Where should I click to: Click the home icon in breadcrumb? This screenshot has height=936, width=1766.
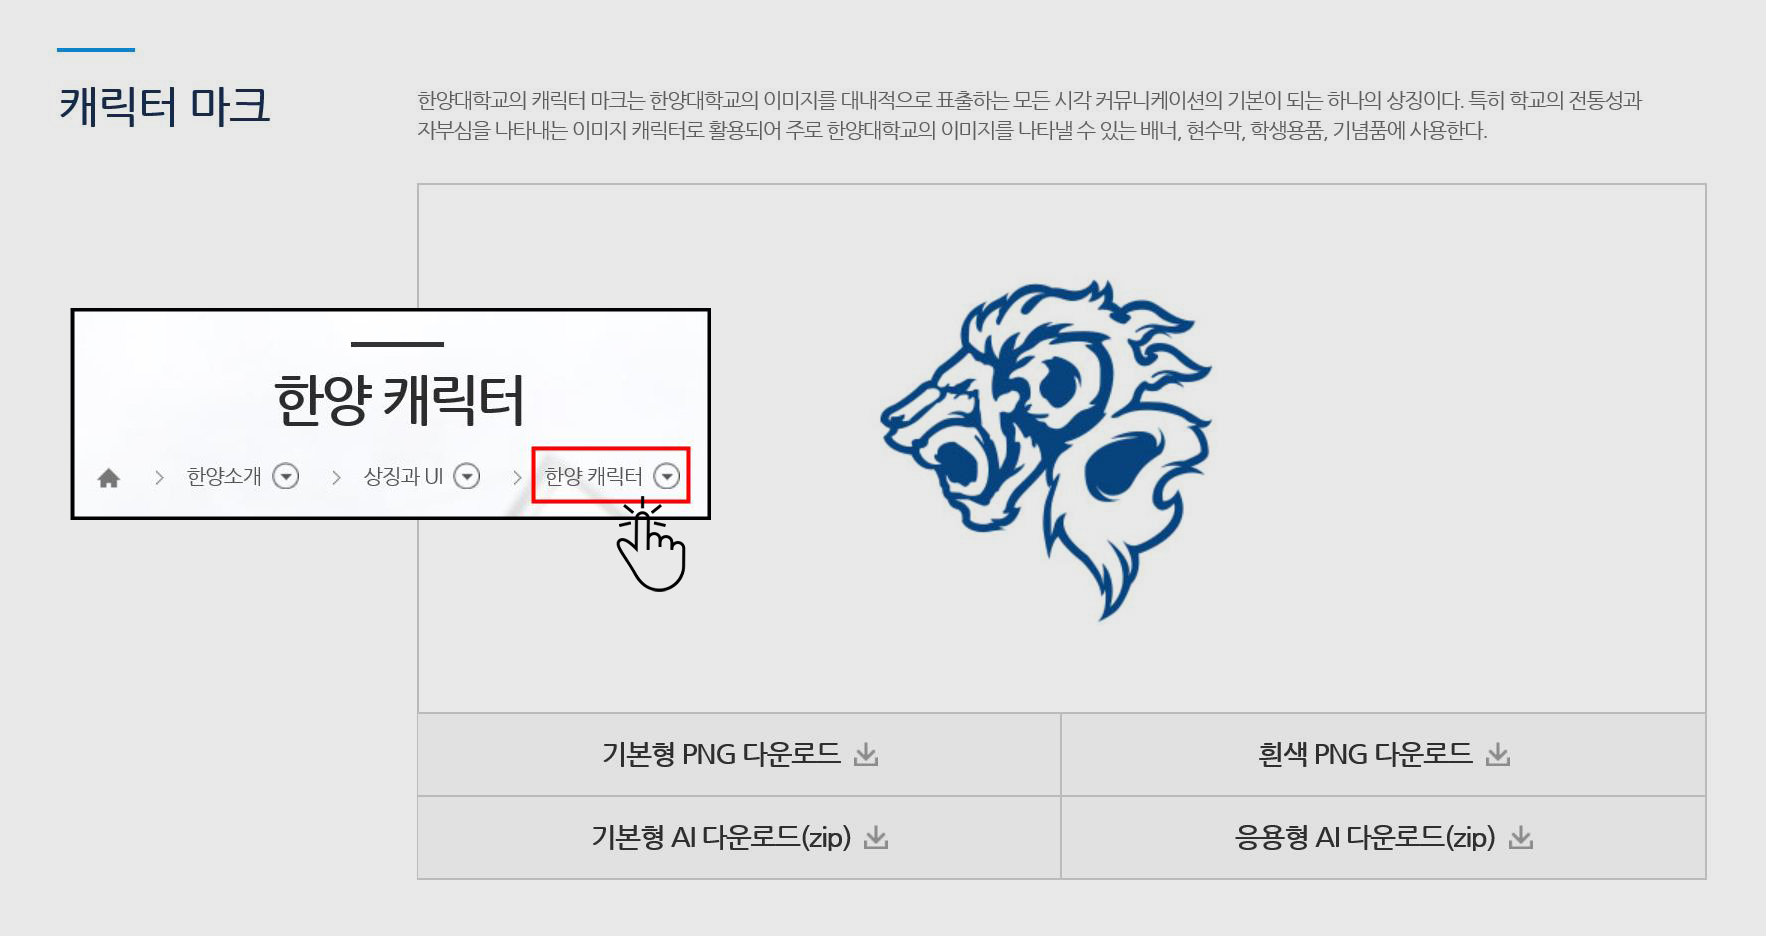coord(109,478)
